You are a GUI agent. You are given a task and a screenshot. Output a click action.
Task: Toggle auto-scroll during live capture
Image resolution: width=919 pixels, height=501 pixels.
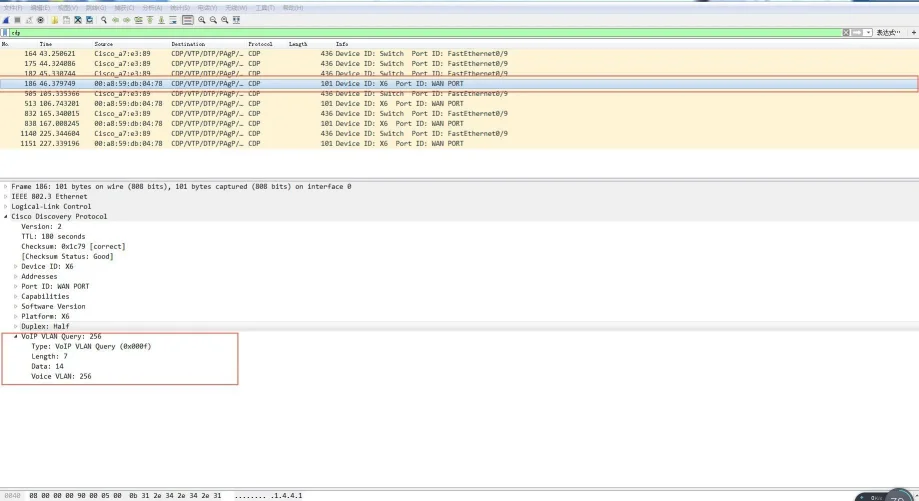[173, 20]
